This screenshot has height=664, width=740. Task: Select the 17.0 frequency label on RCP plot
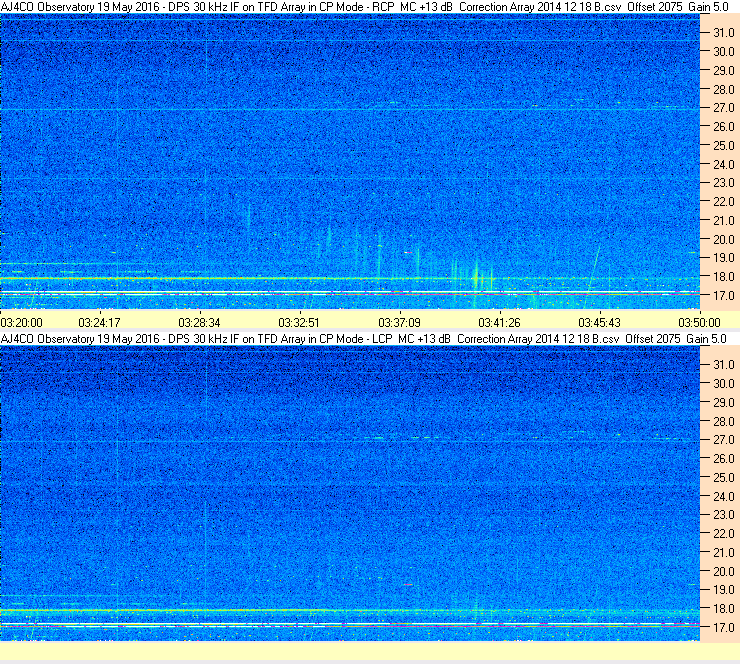(x=723, y=296)
